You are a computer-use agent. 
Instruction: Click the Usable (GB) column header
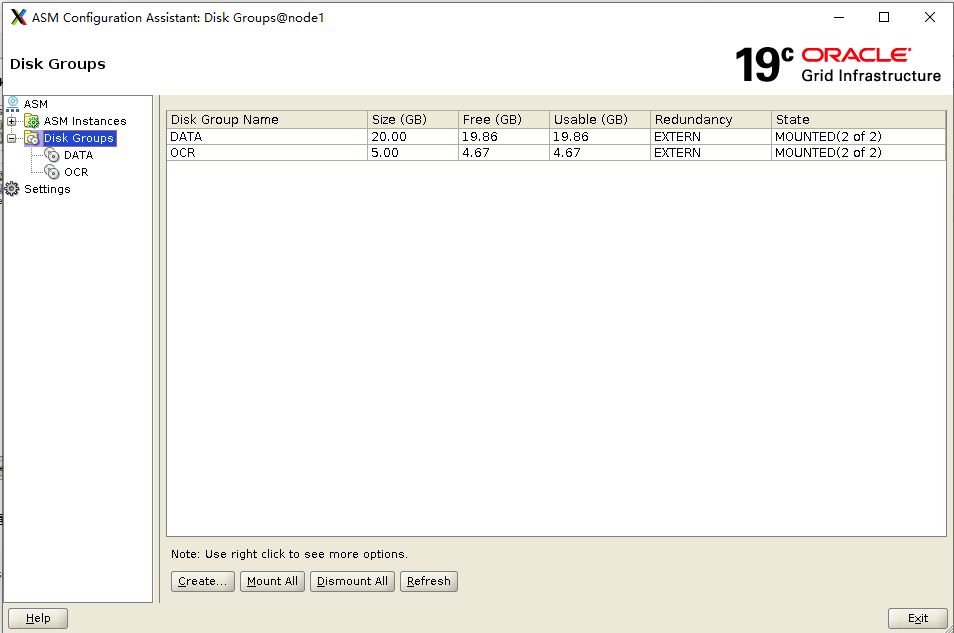pyautogui.click(x=600, y=119)
